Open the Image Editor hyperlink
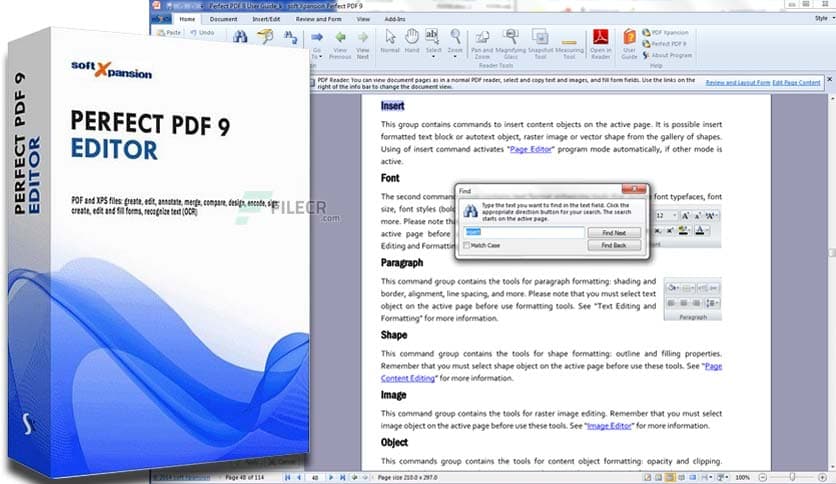 tap(609, 426)
